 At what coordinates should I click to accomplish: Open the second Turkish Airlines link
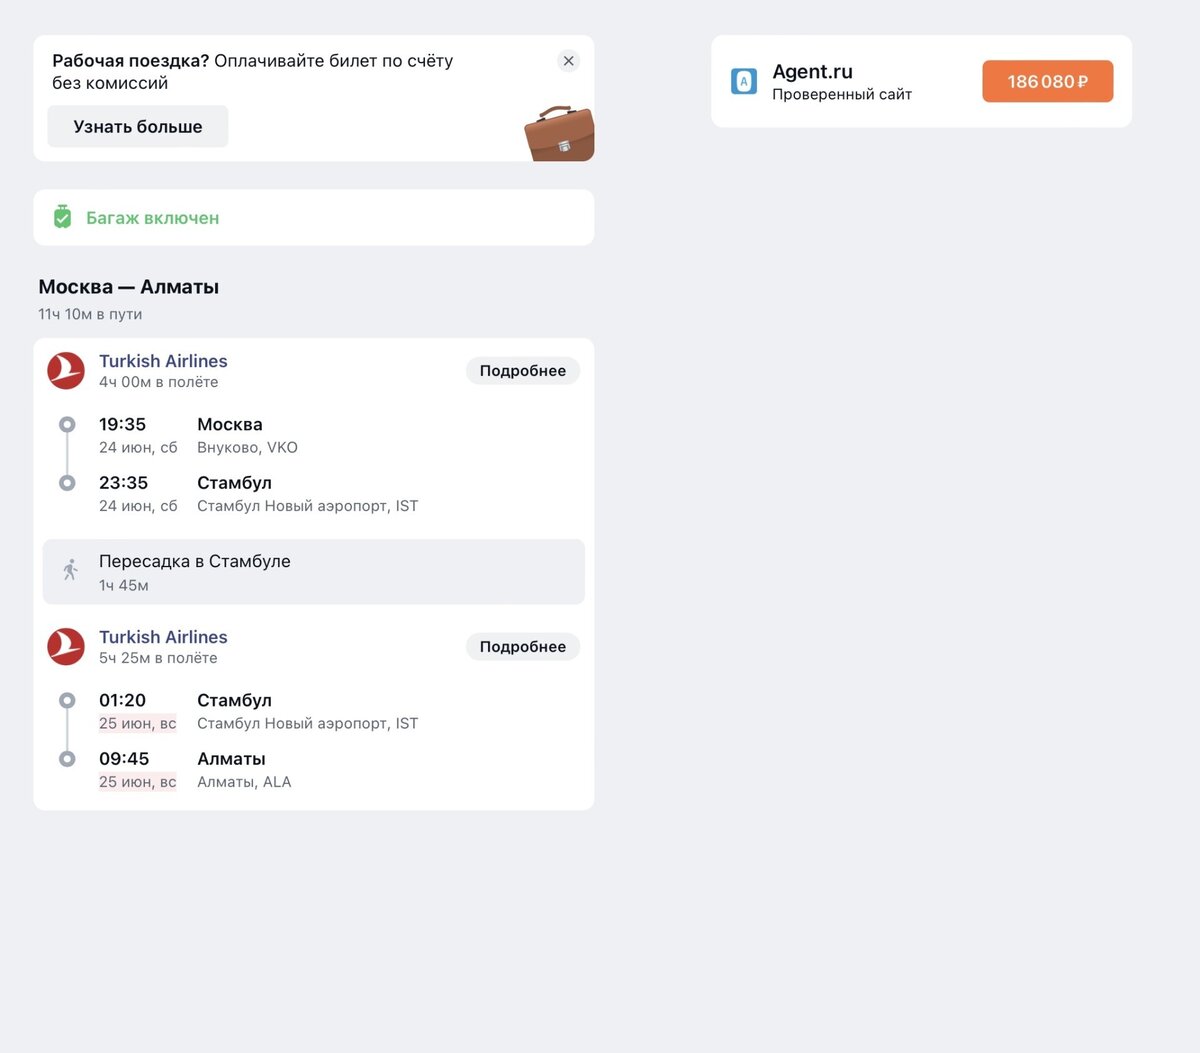pyautogui.click(x=163, y=637)
